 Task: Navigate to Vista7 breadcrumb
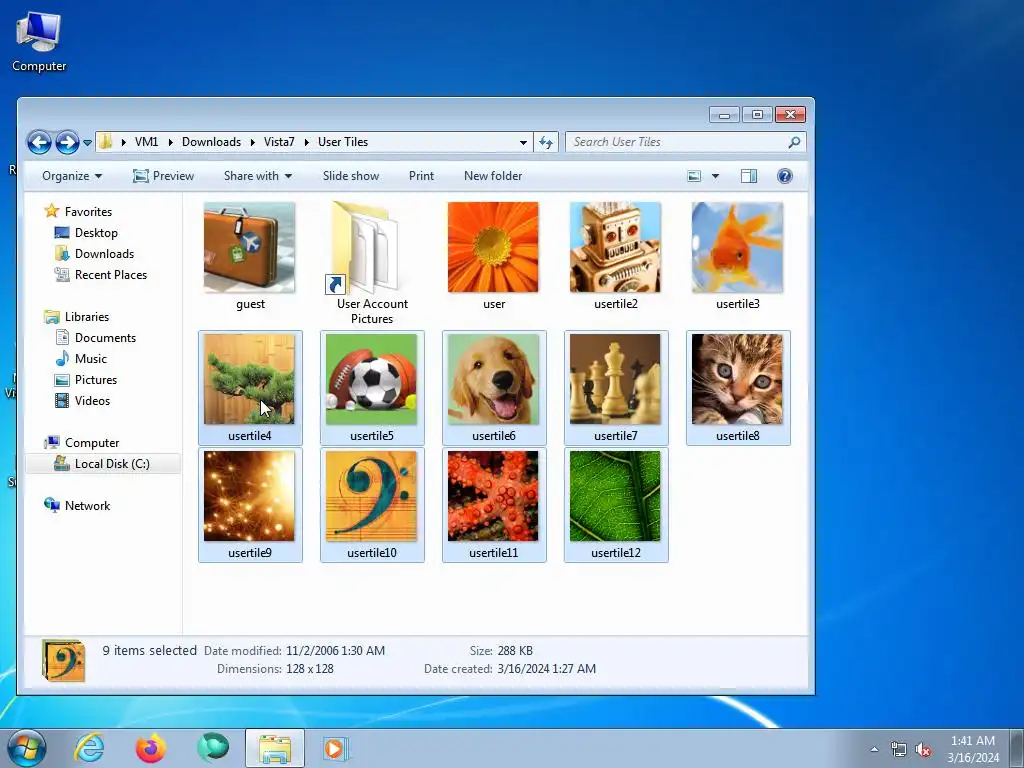pyautogui.click(x=279, y=142)
